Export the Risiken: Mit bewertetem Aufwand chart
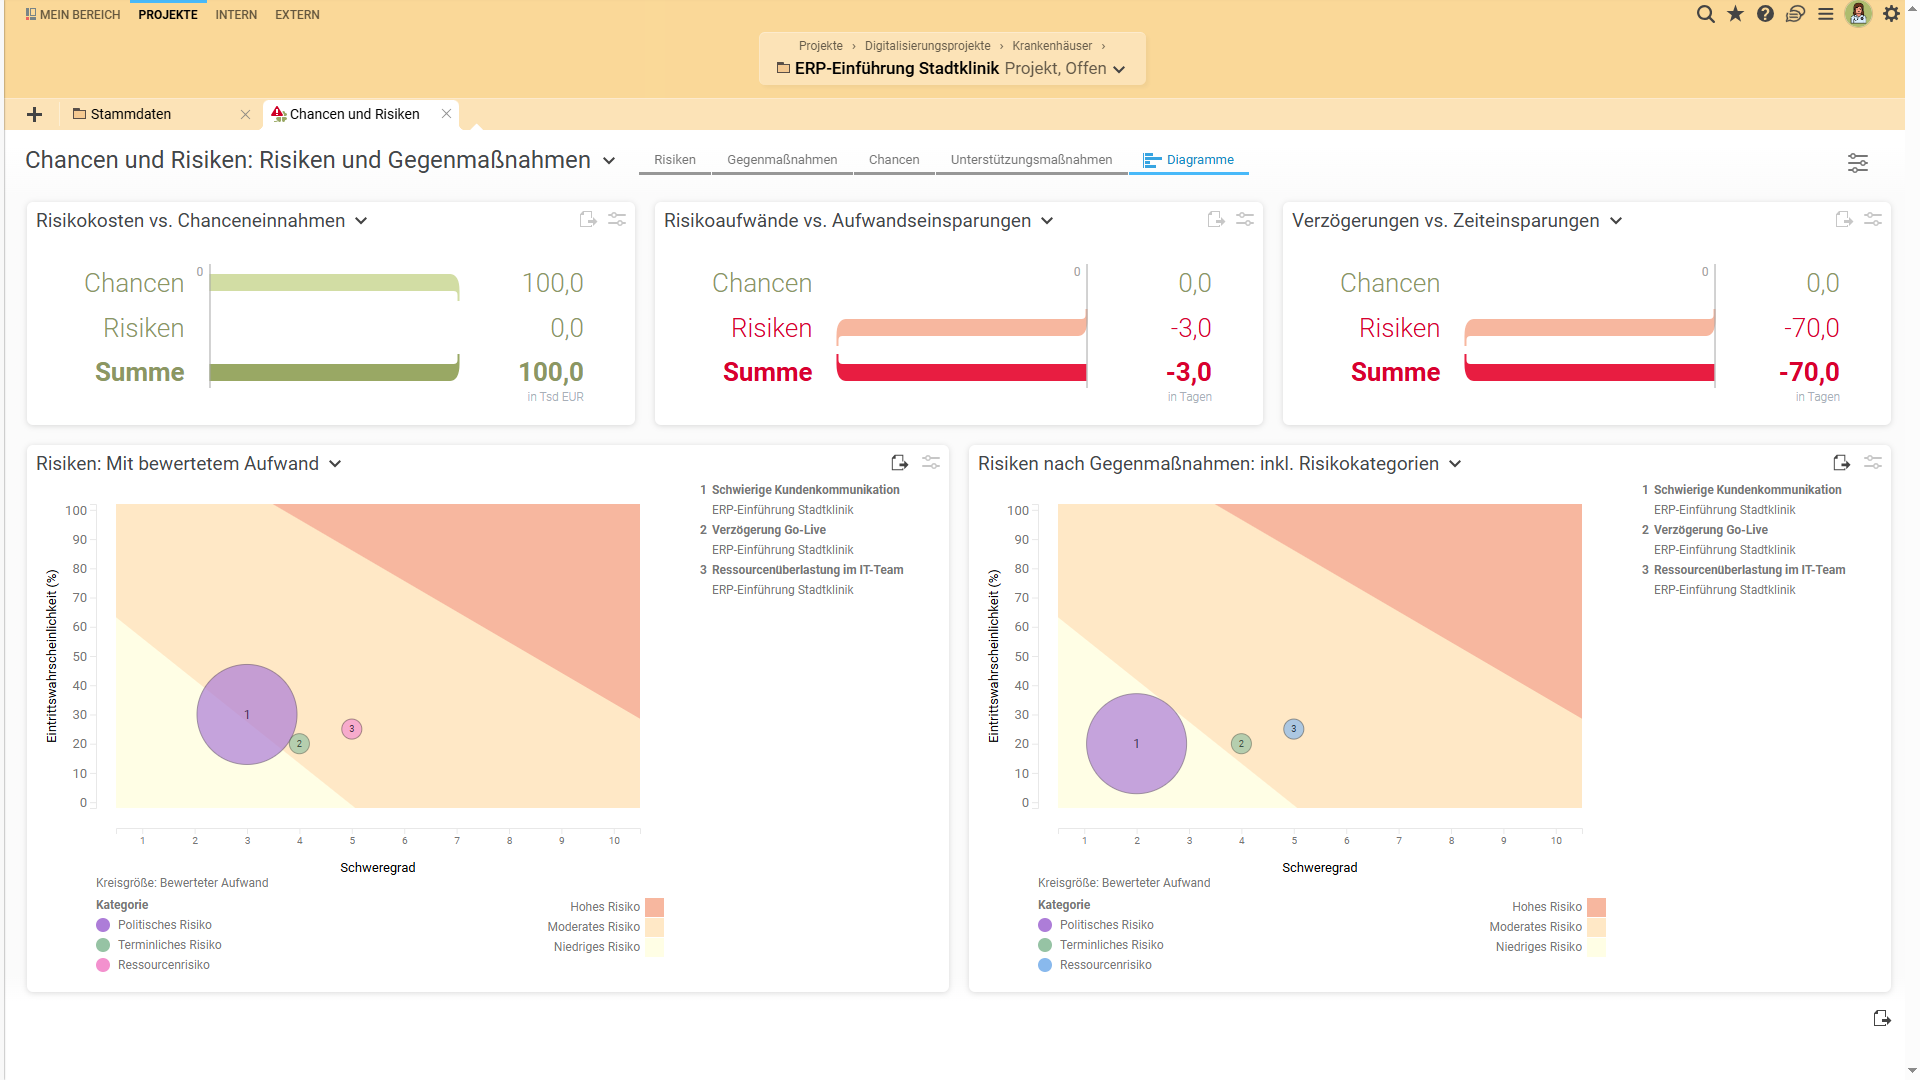Viewport: 1920px width, 1080px height. tap(899, 462)
